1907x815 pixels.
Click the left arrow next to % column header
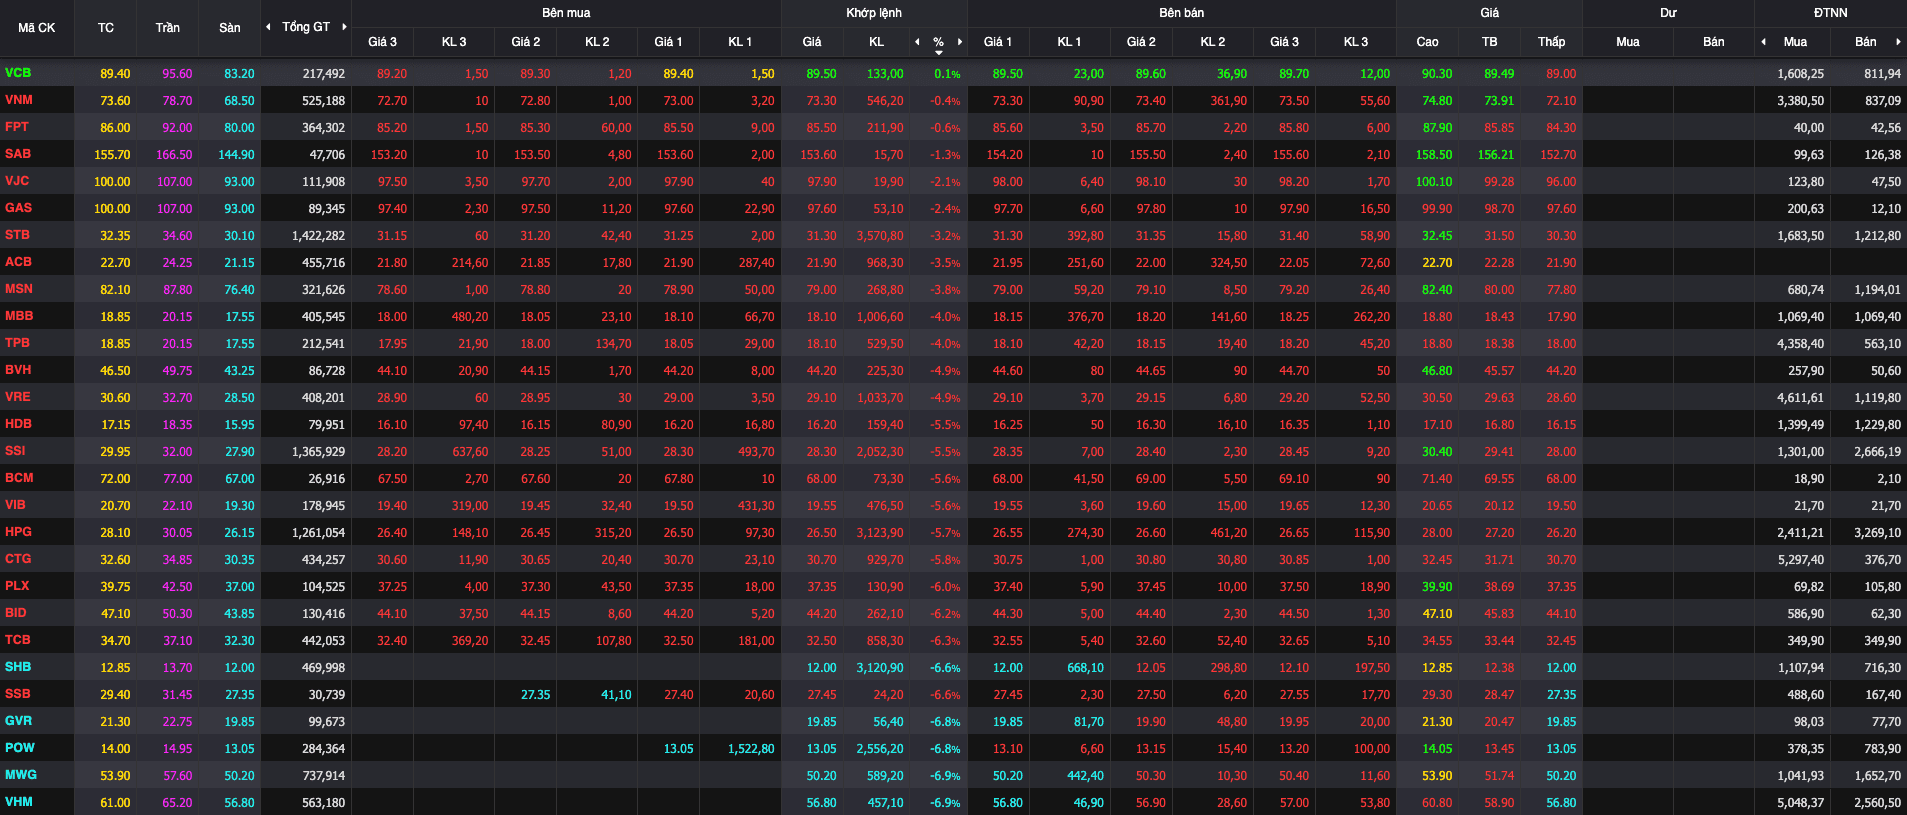pyautogui.click(x=917, y=42)
